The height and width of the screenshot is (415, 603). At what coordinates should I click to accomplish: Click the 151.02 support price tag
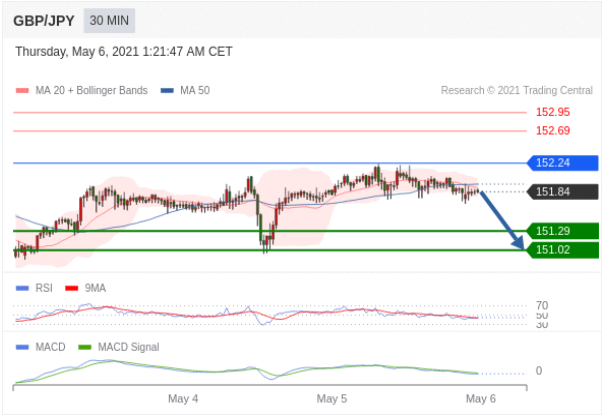[562, 250]
